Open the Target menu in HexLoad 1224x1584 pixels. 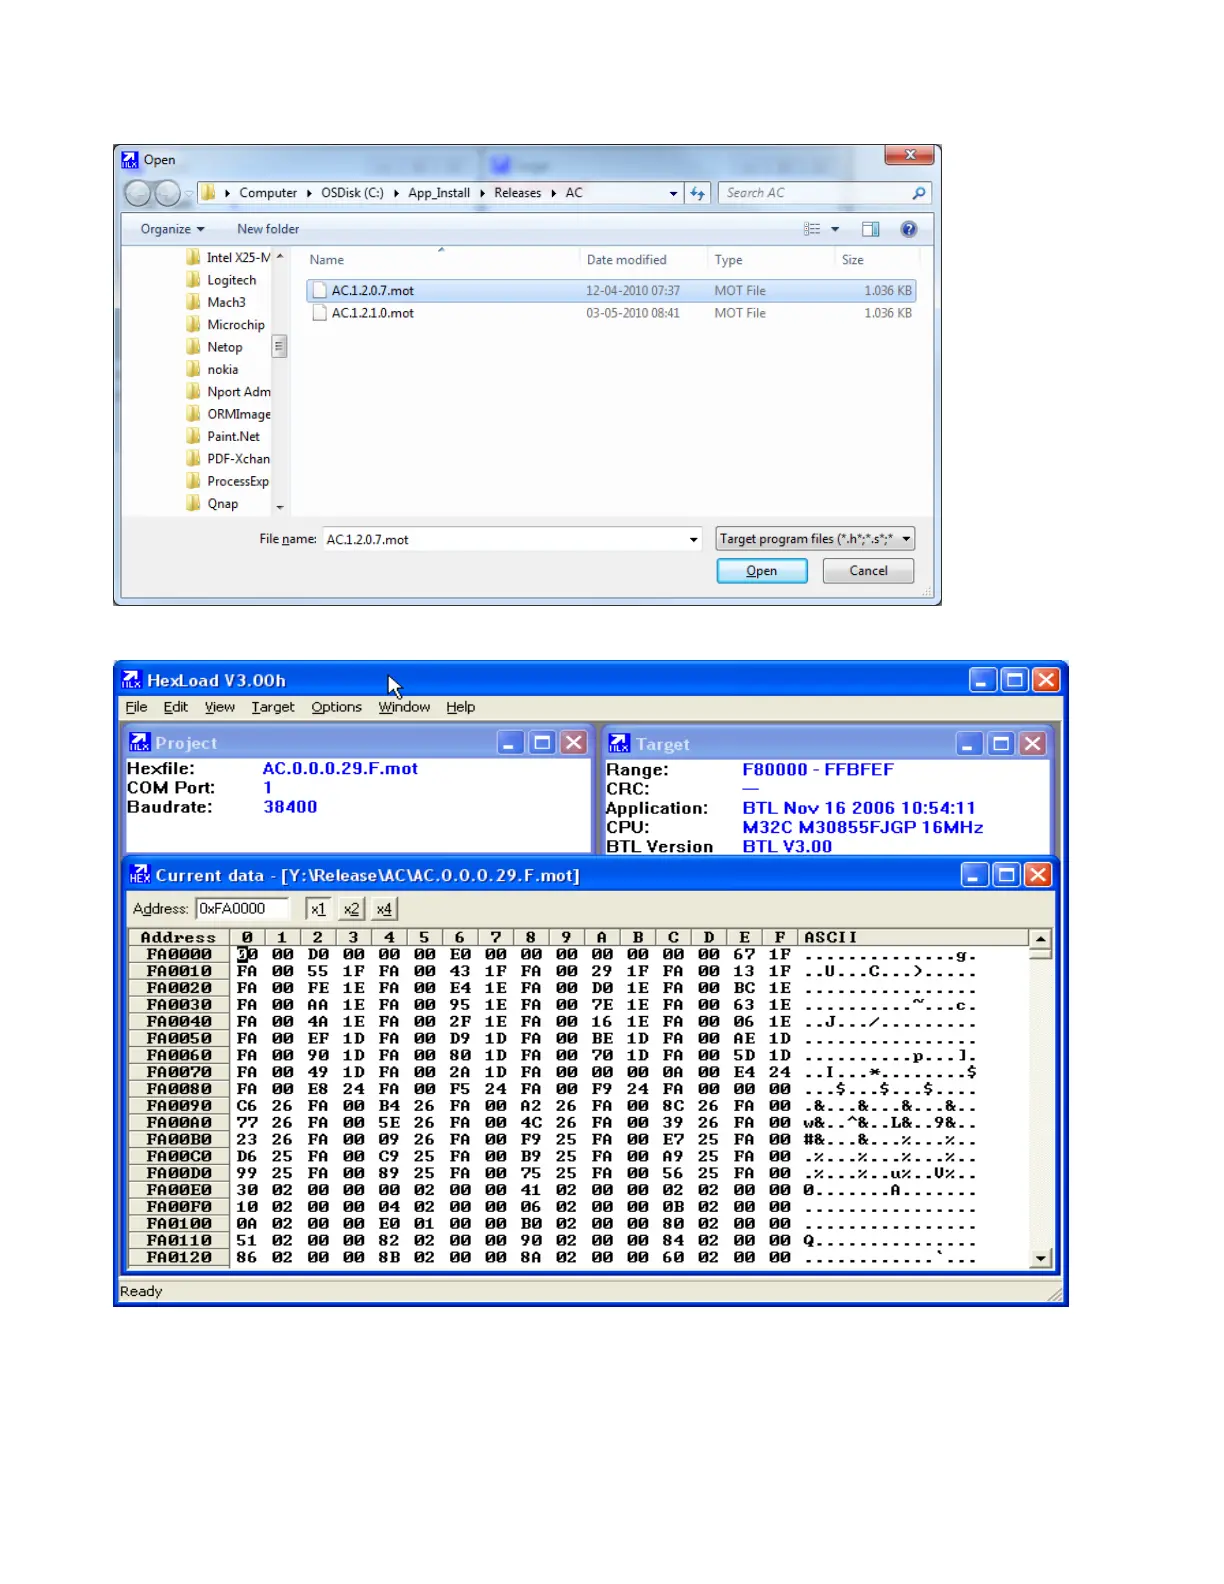click(272, 707)
